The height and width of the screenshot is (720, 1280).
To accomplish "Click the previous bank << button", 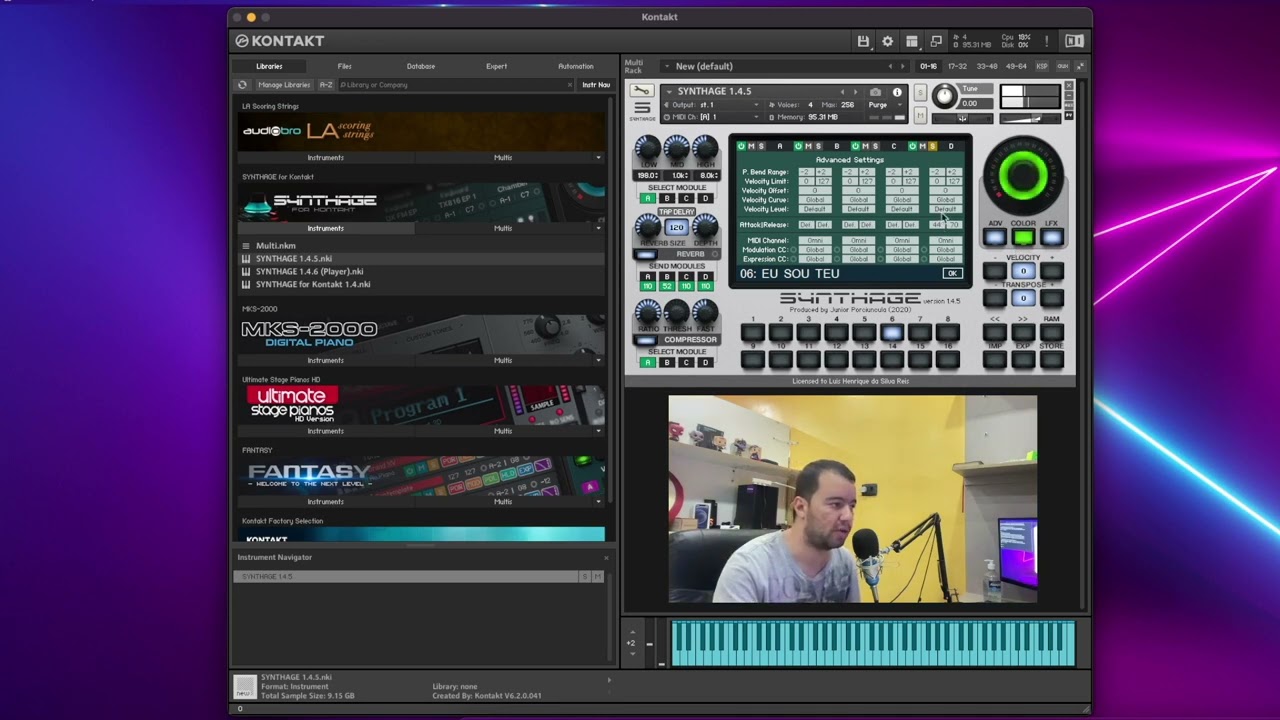I will click(x=995, y=333).
